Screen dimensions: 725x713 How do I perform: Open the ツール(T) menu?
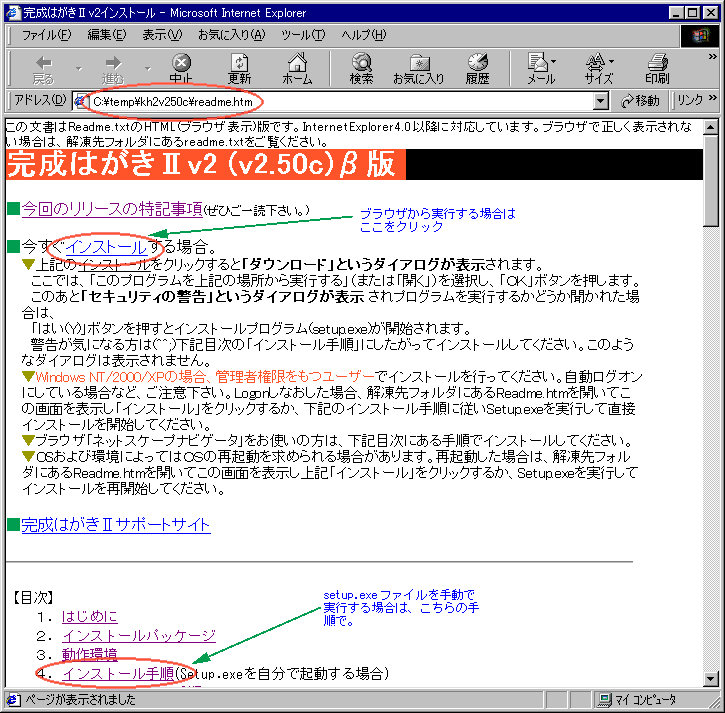click(x=302, y=35)
